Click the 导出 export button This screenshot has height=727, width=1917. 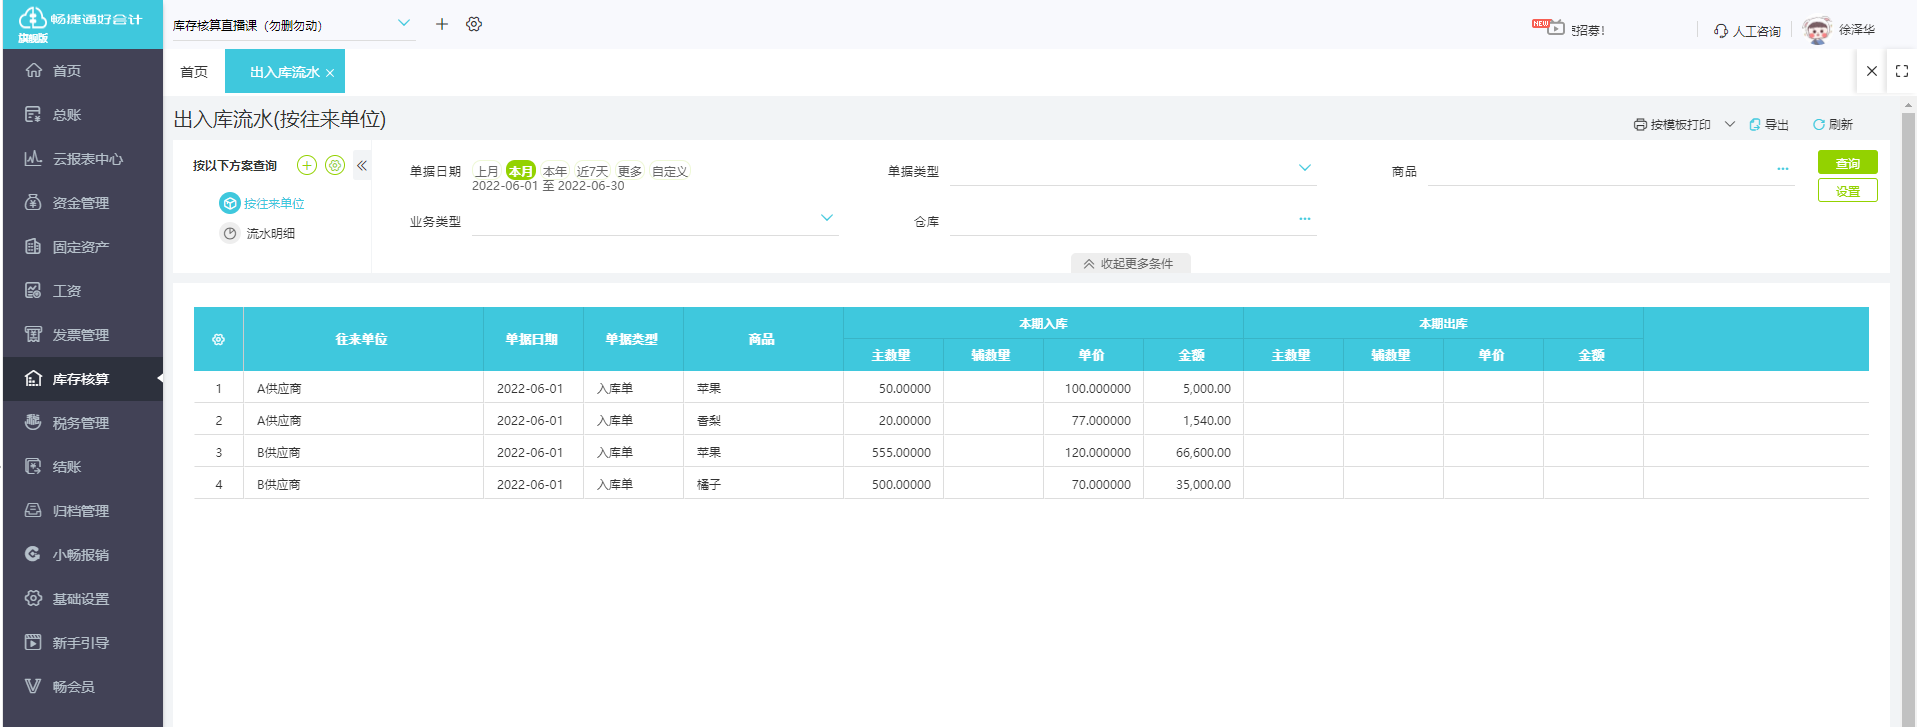coord(1768,125)
